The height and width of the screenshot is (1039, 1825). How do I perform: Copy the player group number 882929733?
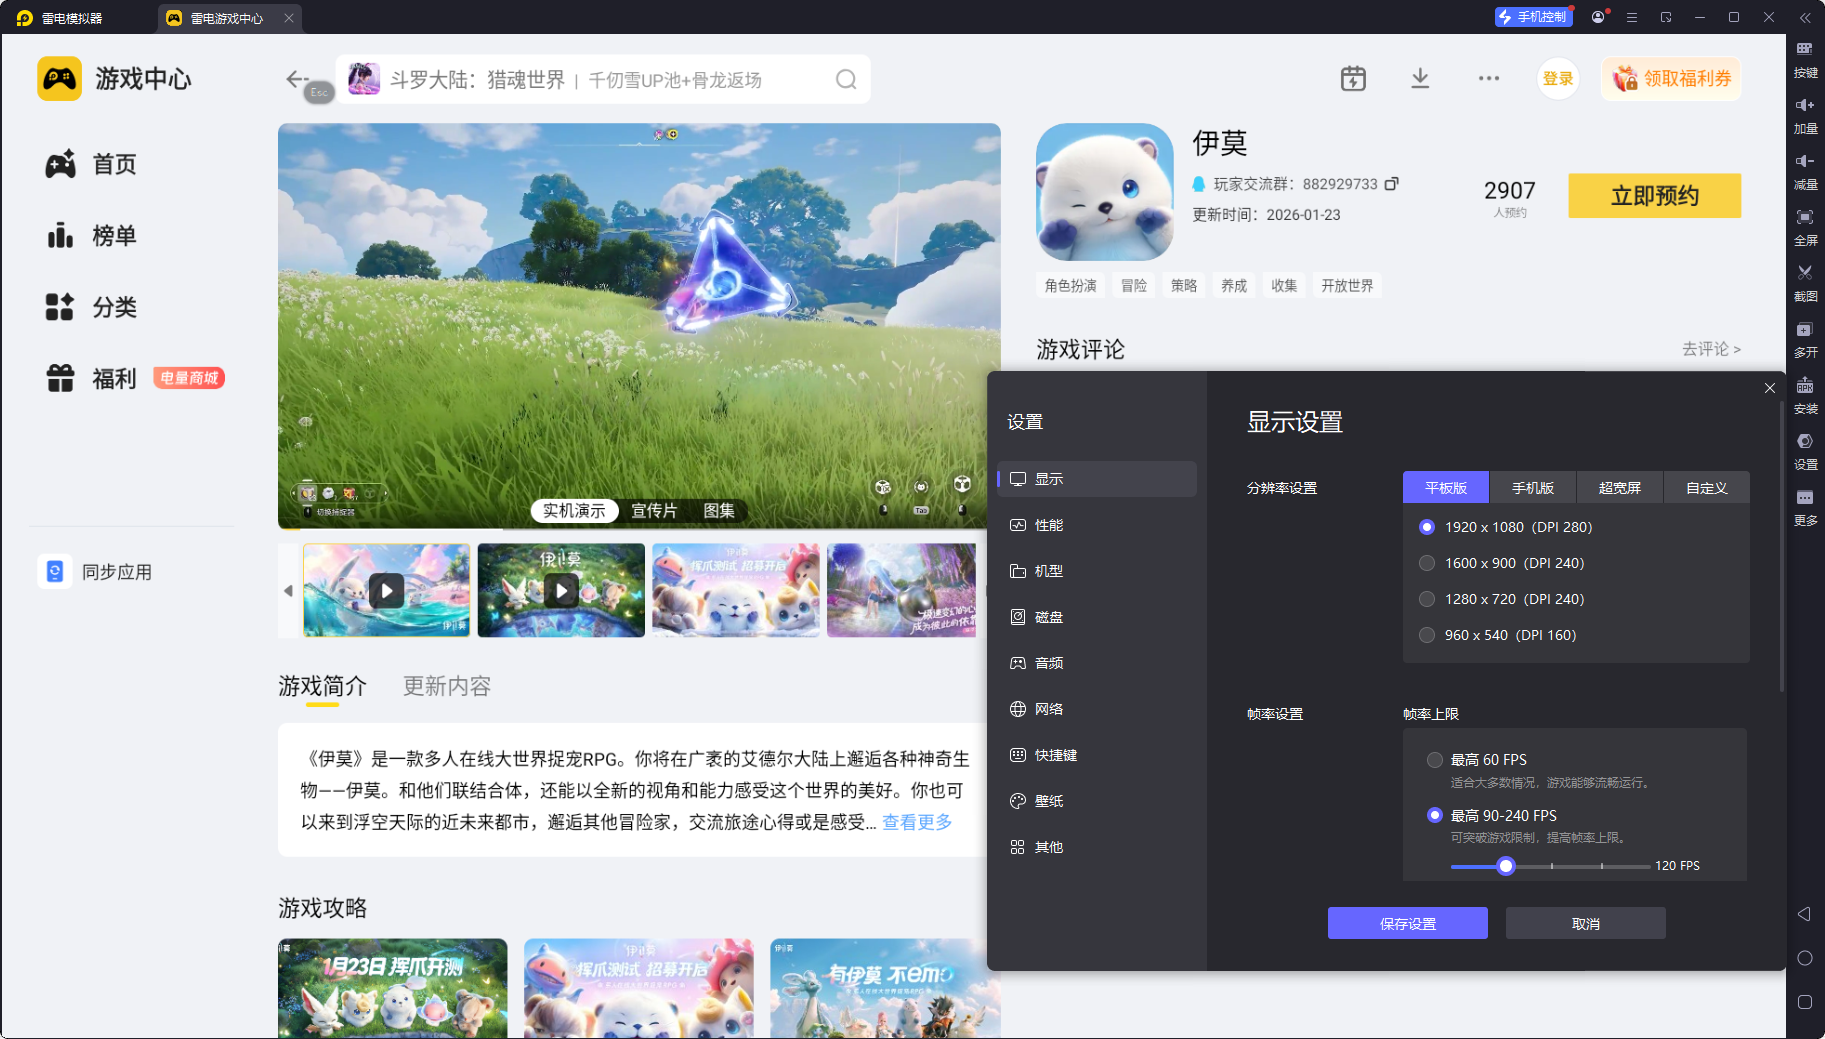(x=1391, y=184)
